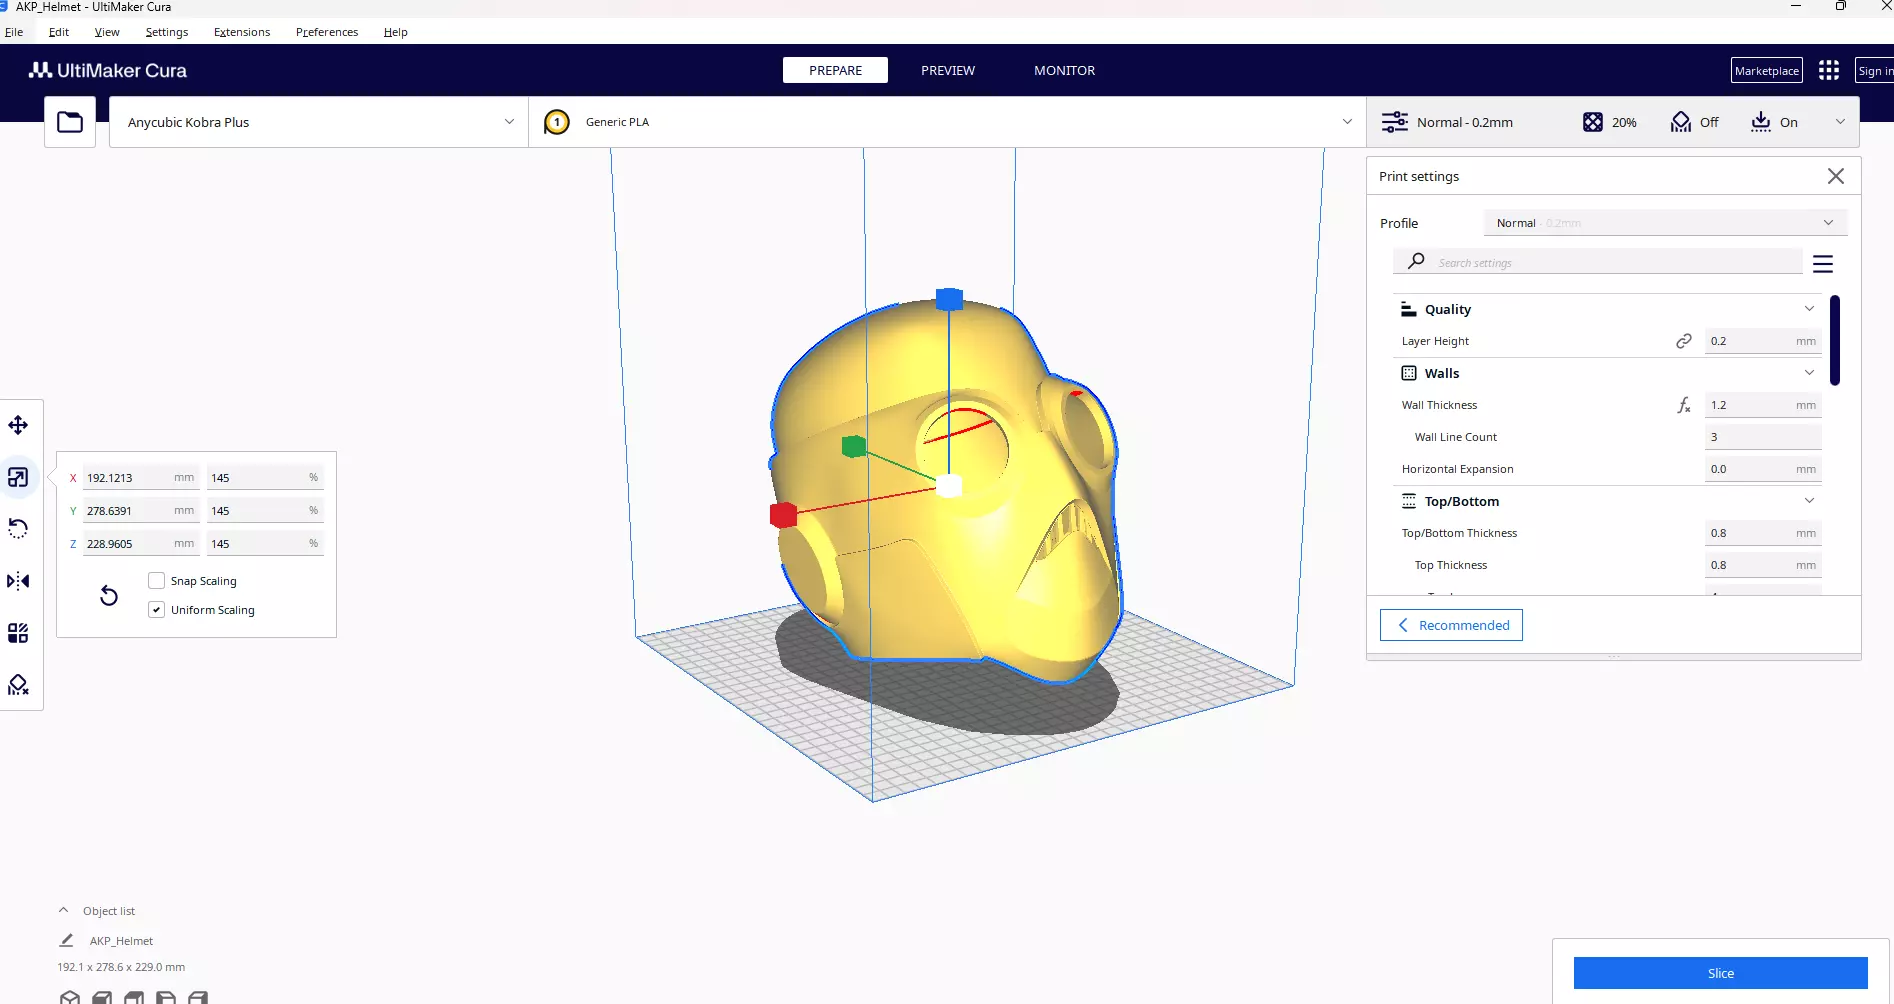Click the pencil icon beside AKP_Helmet
Screen dimensions: 1894x1004
coord(66,940)
